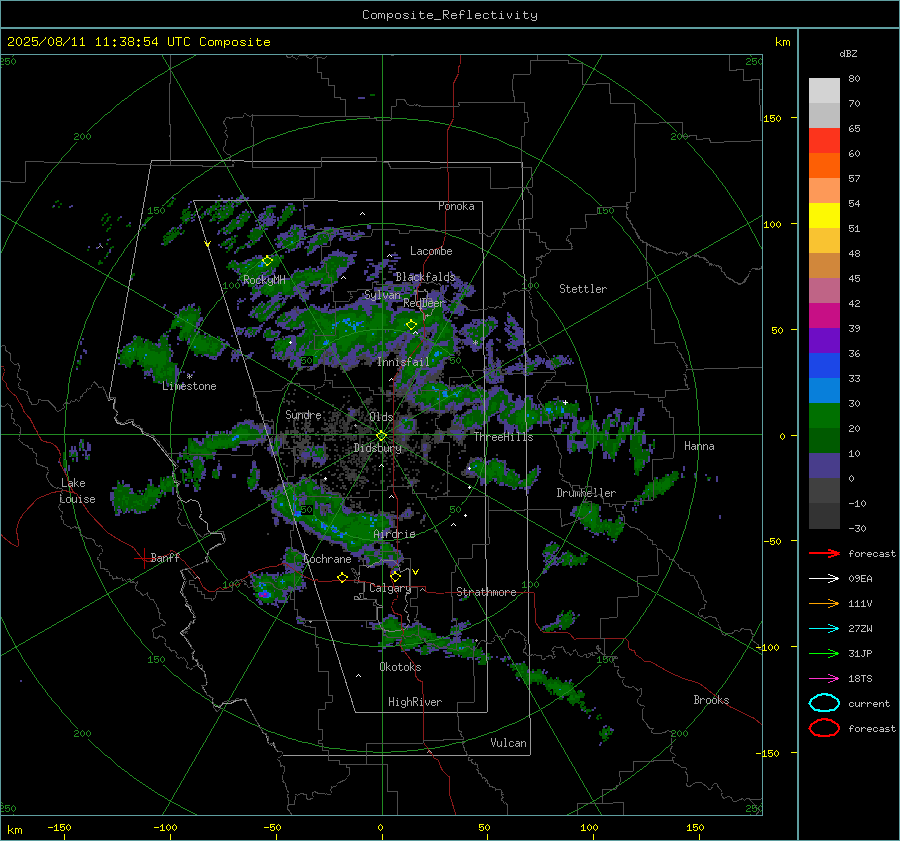The image size is (900, 841).
Task: Click the orange 111V arrow icon
Action: [824, 603]
